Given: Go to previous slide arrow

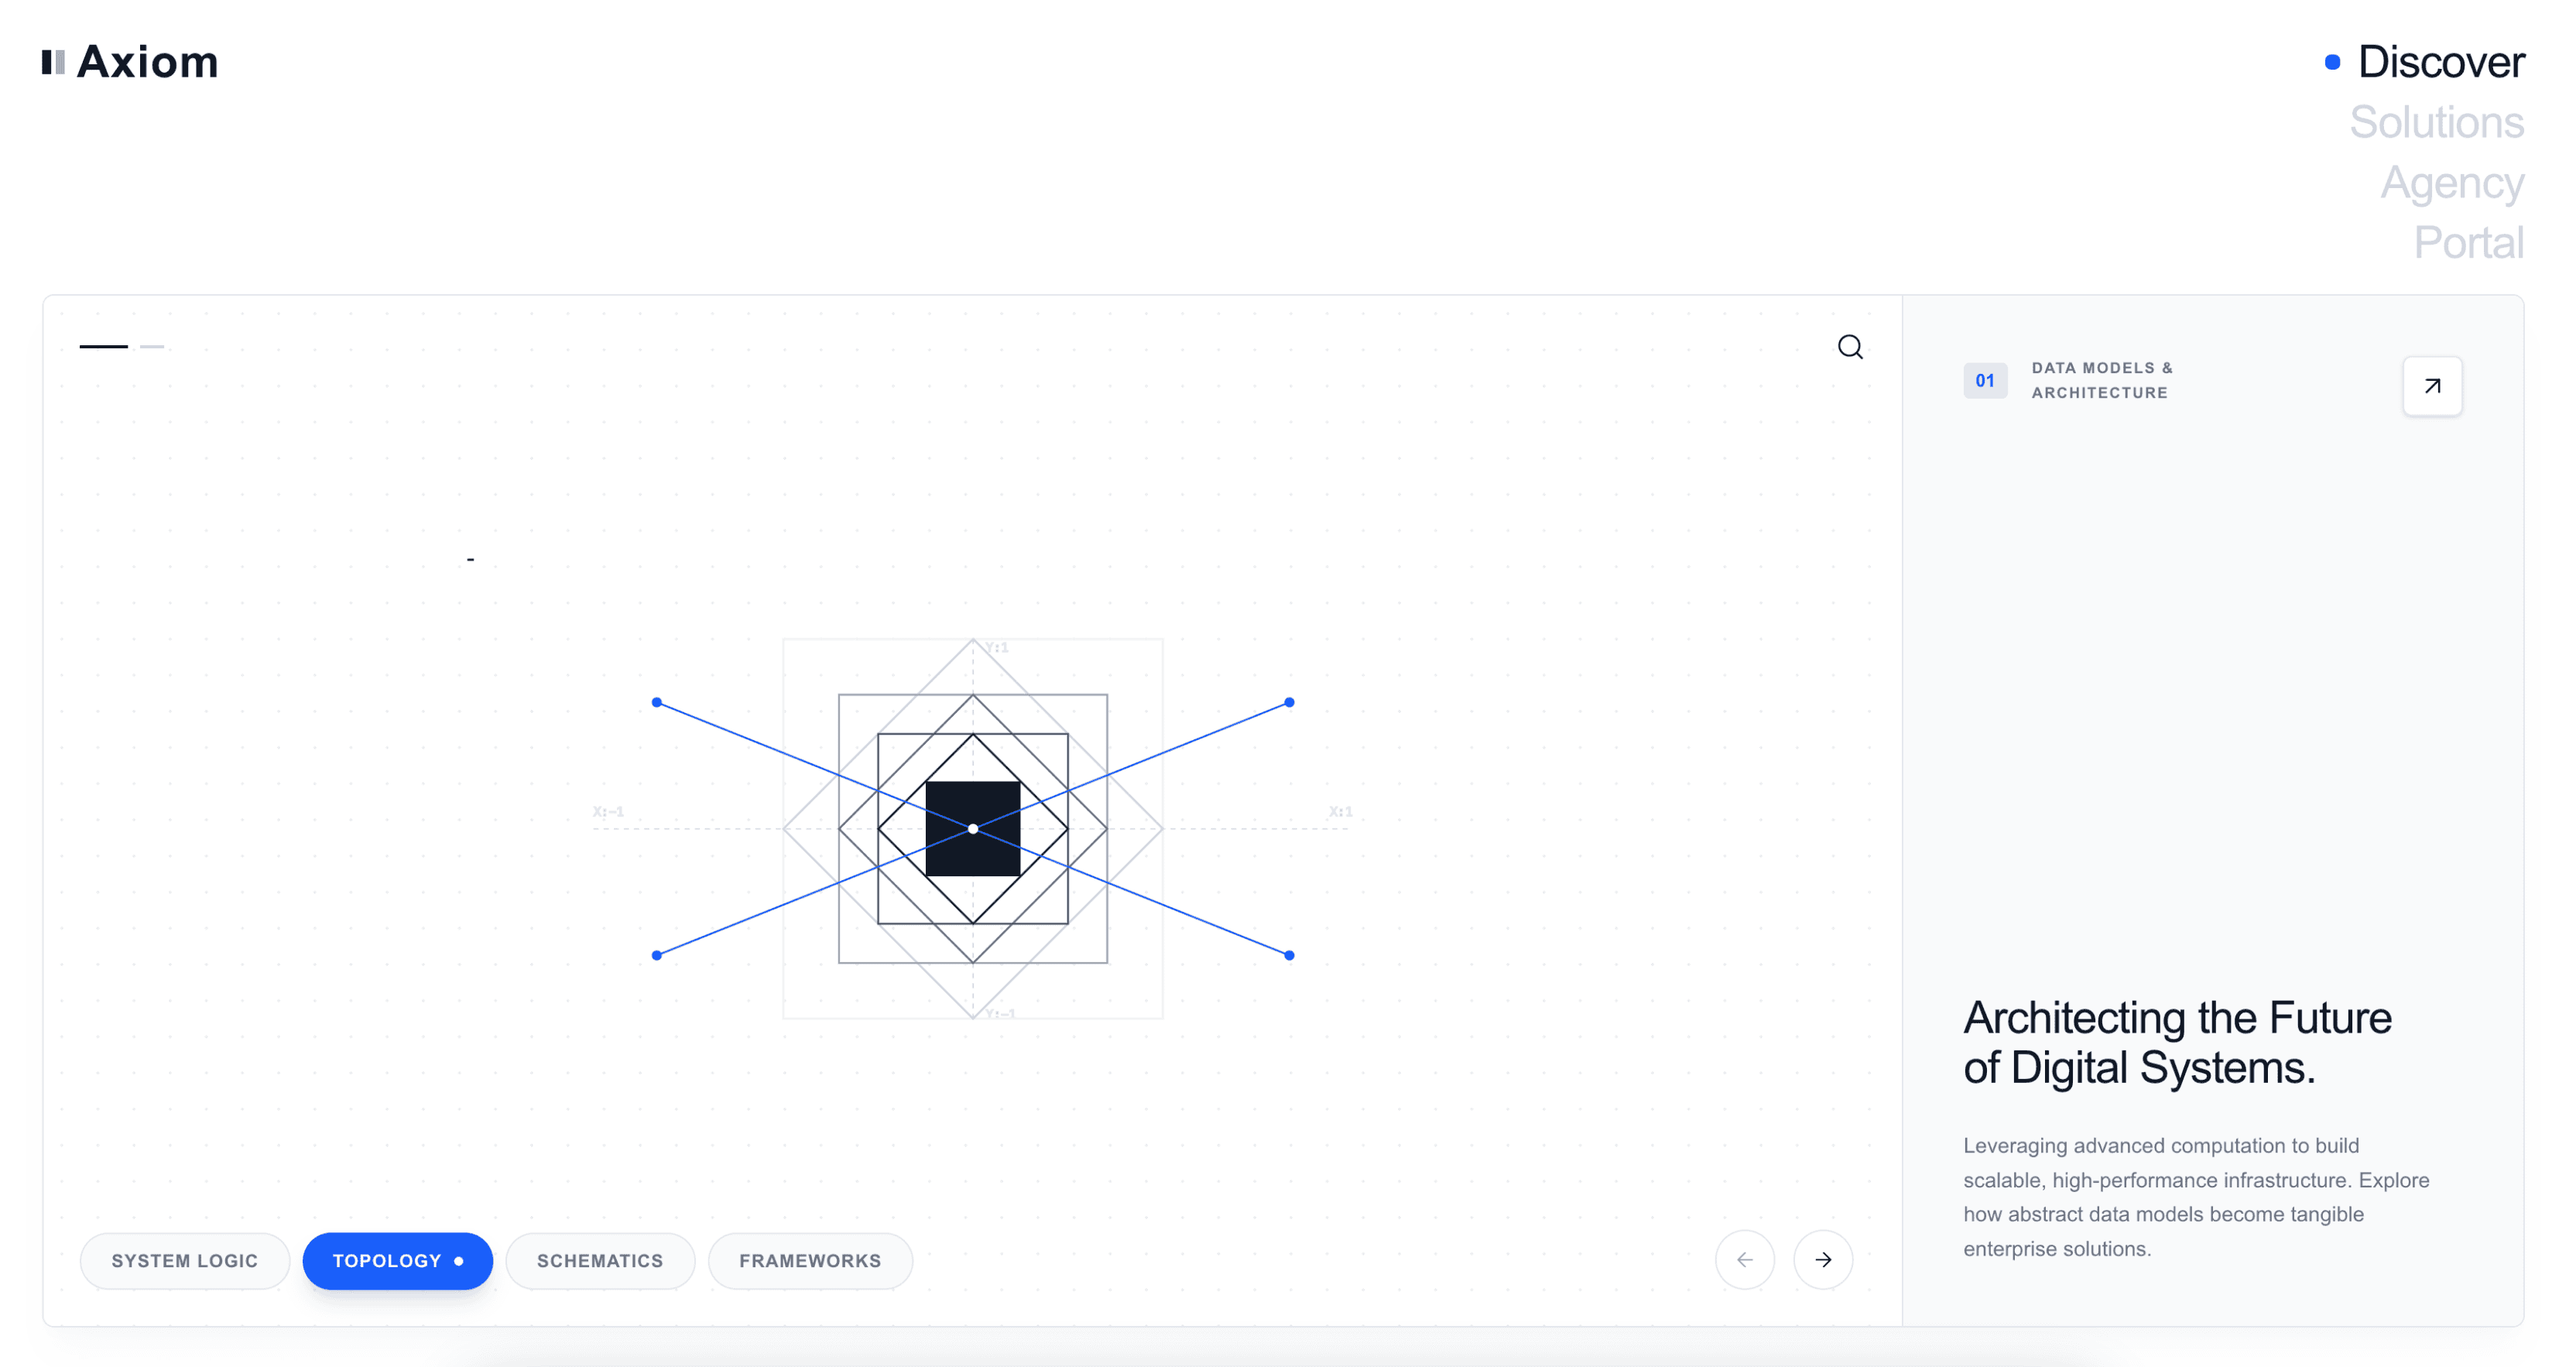Looking at the screenshot, I should pyautogui.click(x=1744, y=1260).
